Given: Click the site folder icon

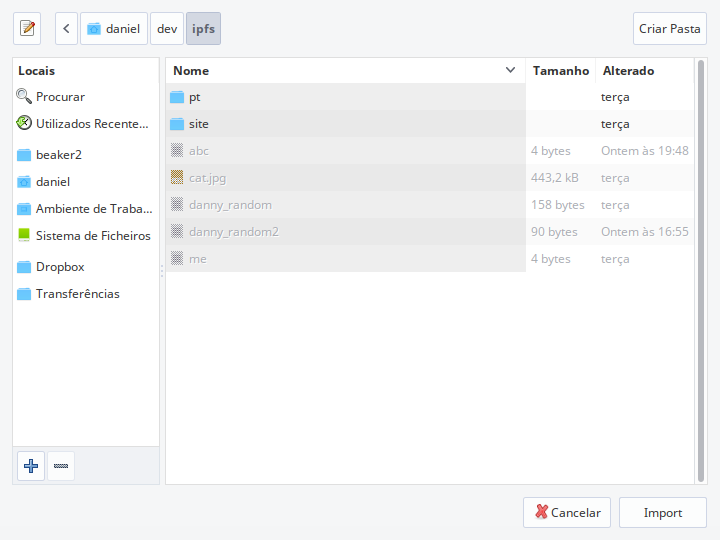Looking at the screenshot, I should point(177,124).
